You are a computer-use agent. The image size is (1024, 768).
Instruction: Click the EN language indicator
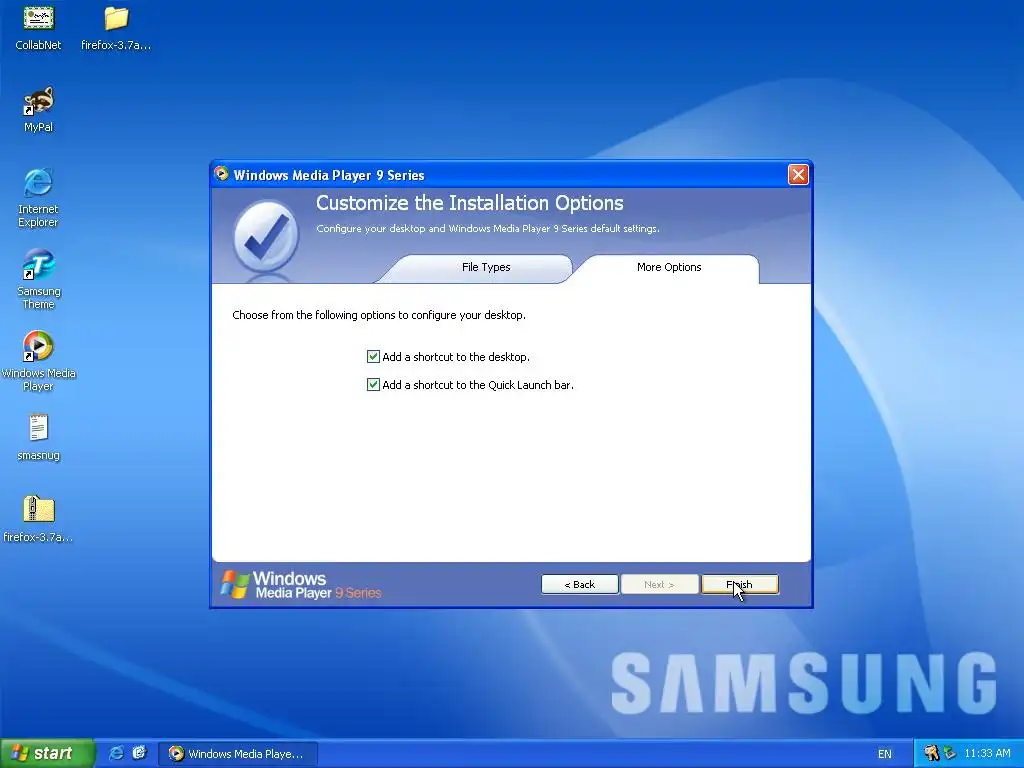[x=884, y=754]
